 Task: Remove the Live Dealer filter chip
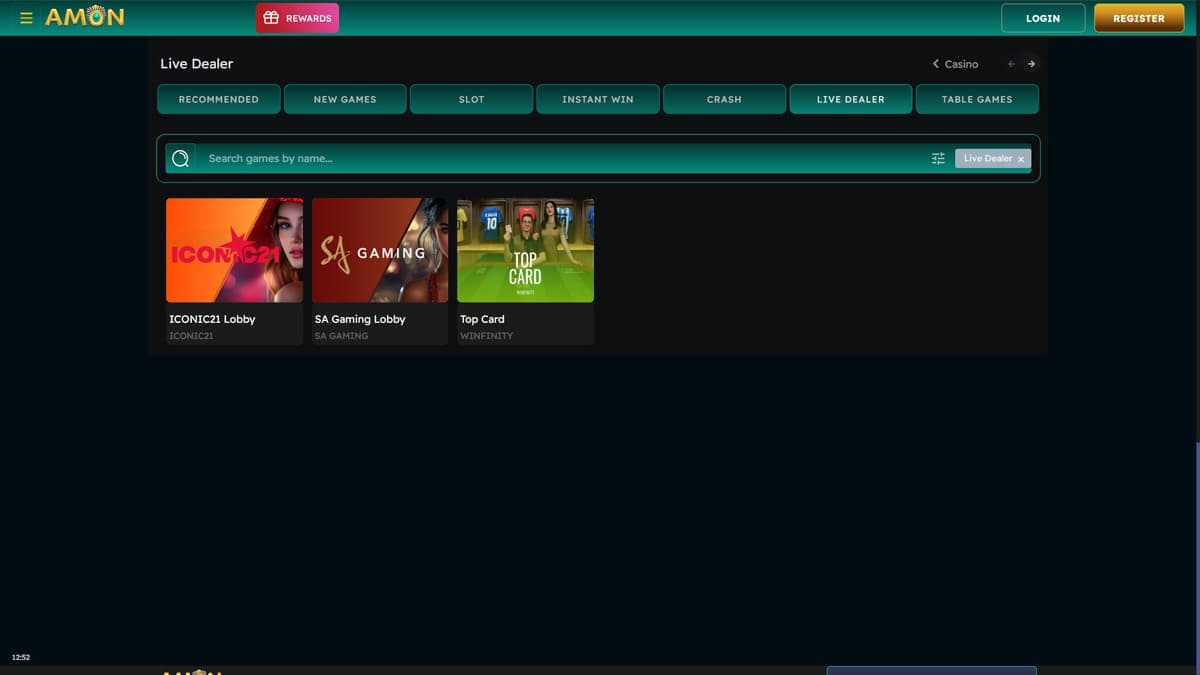tap(1020, 159)
